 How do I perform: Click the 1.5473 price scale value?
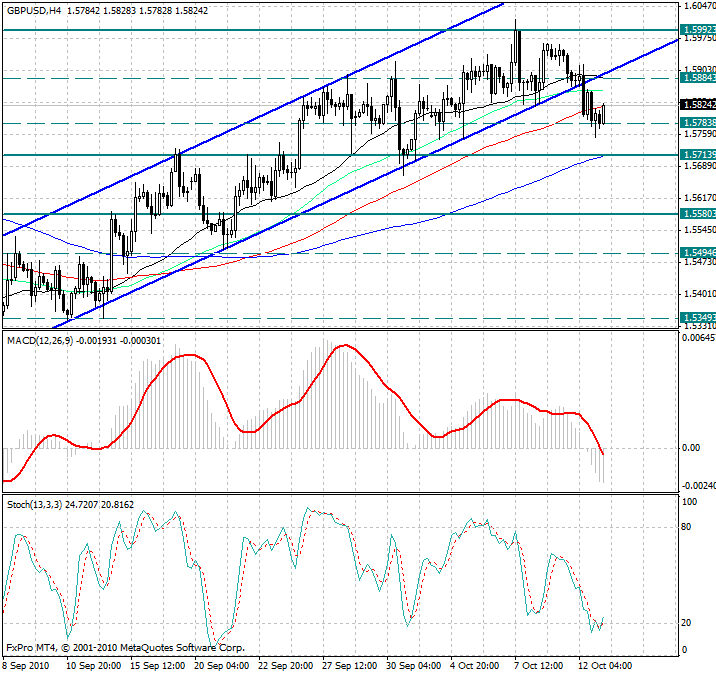pyautogui.click(x=700, y=262)
